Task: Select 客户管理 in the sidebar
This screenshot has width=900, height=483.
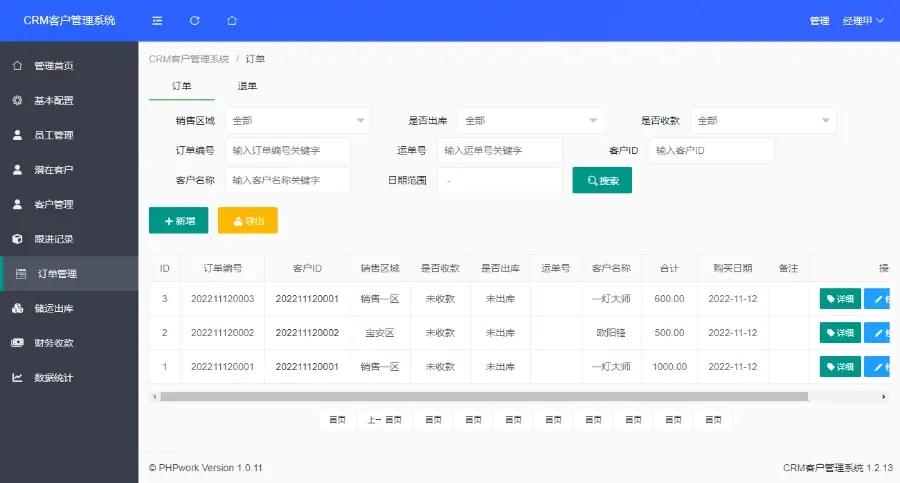Action: (x=69, y=204)
